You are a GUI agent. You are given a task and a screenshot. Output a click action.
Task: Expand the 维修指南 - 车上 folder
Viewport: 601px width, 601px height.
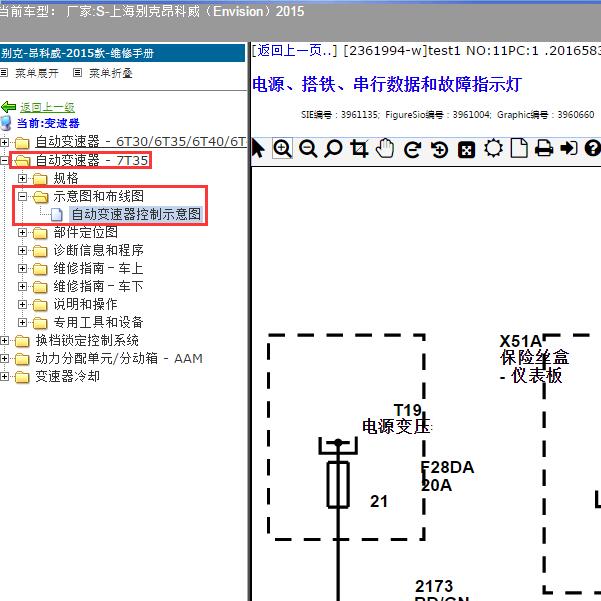[x=22, y=268]
